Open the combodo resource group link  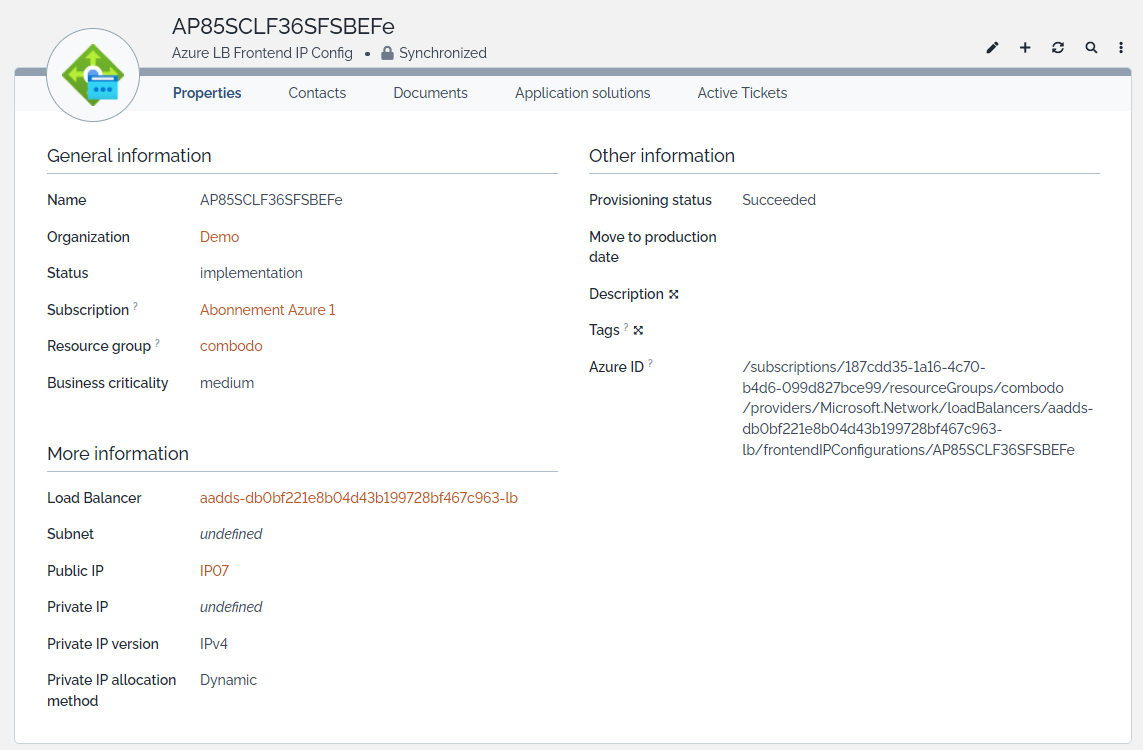[x=231, y=346]
